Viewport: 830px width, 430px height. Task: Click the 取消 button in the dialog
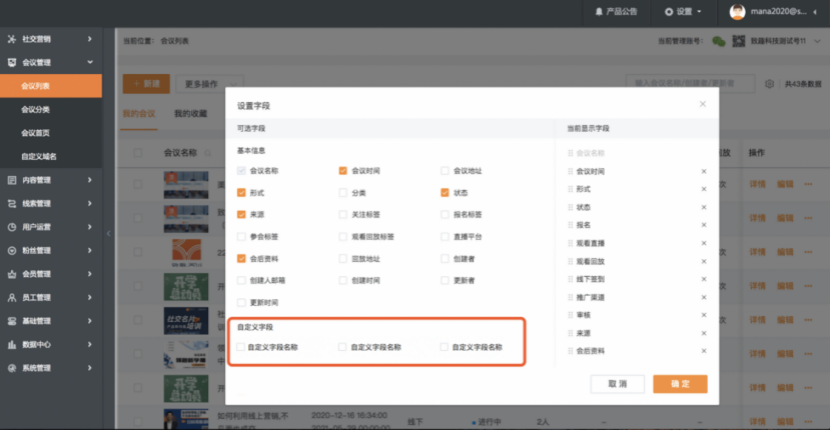[617, 384]
